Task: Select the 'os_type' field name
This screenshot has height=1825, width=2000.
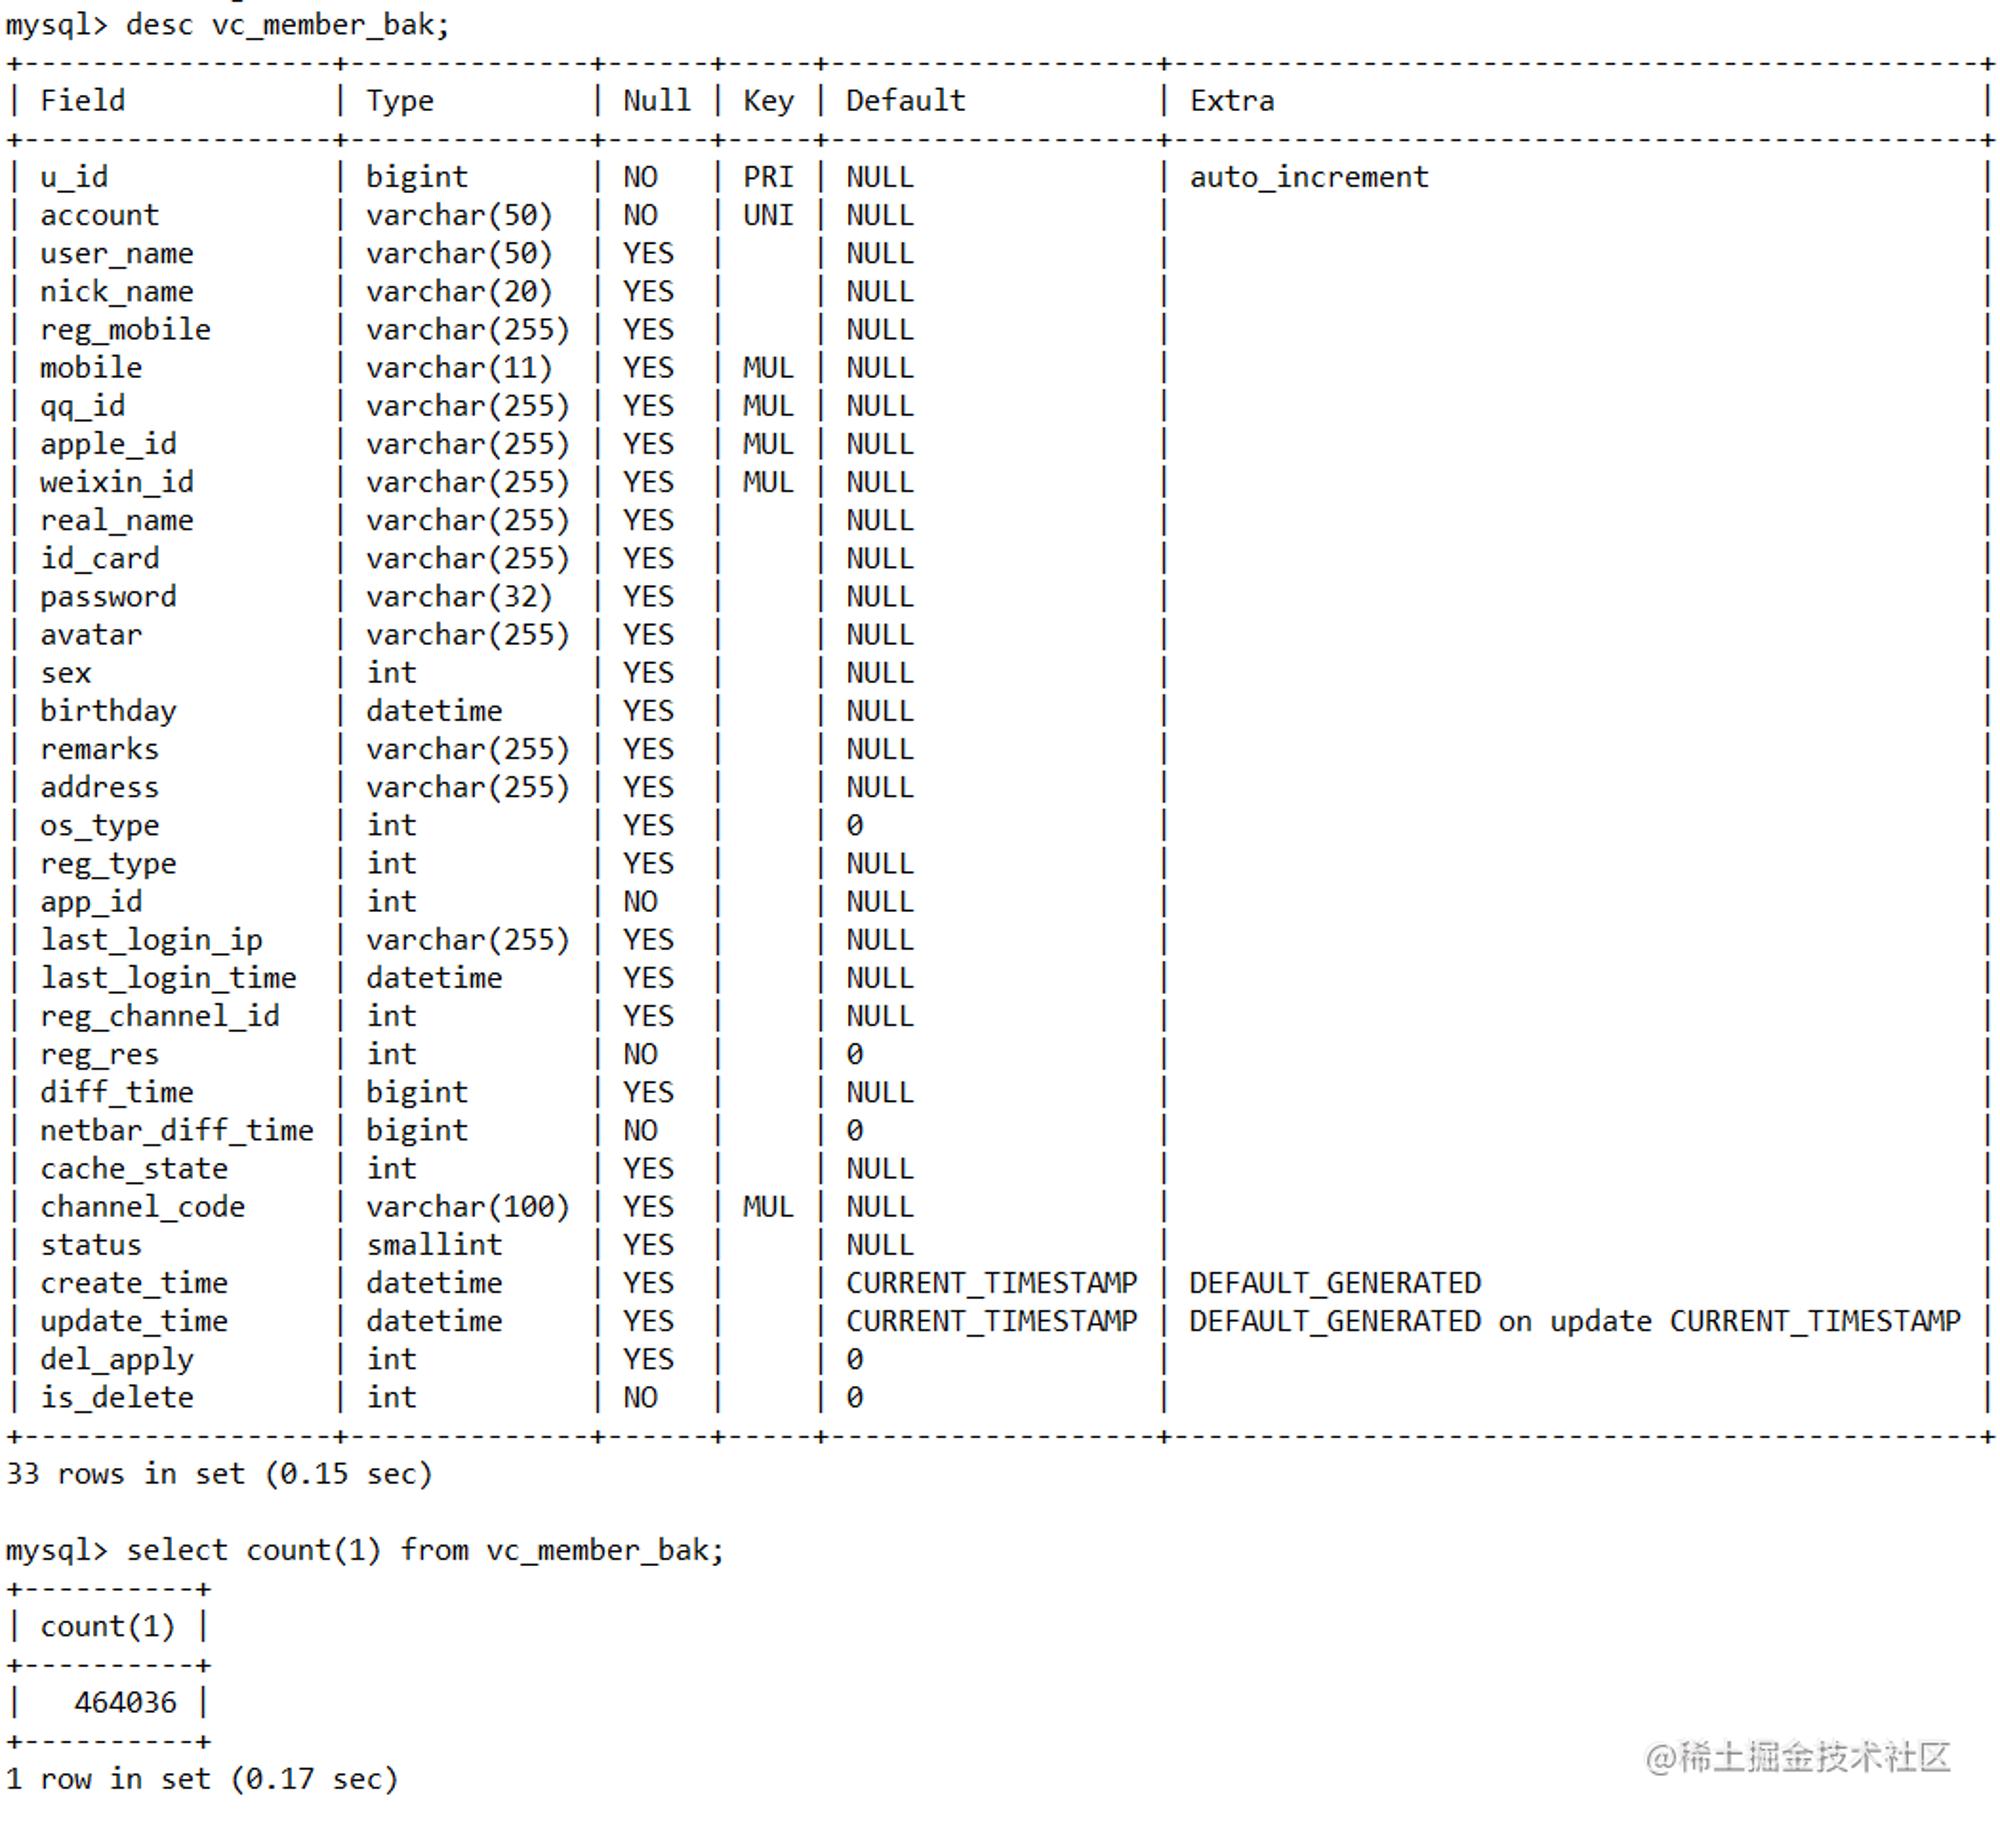Action: [x=100, y=826]
